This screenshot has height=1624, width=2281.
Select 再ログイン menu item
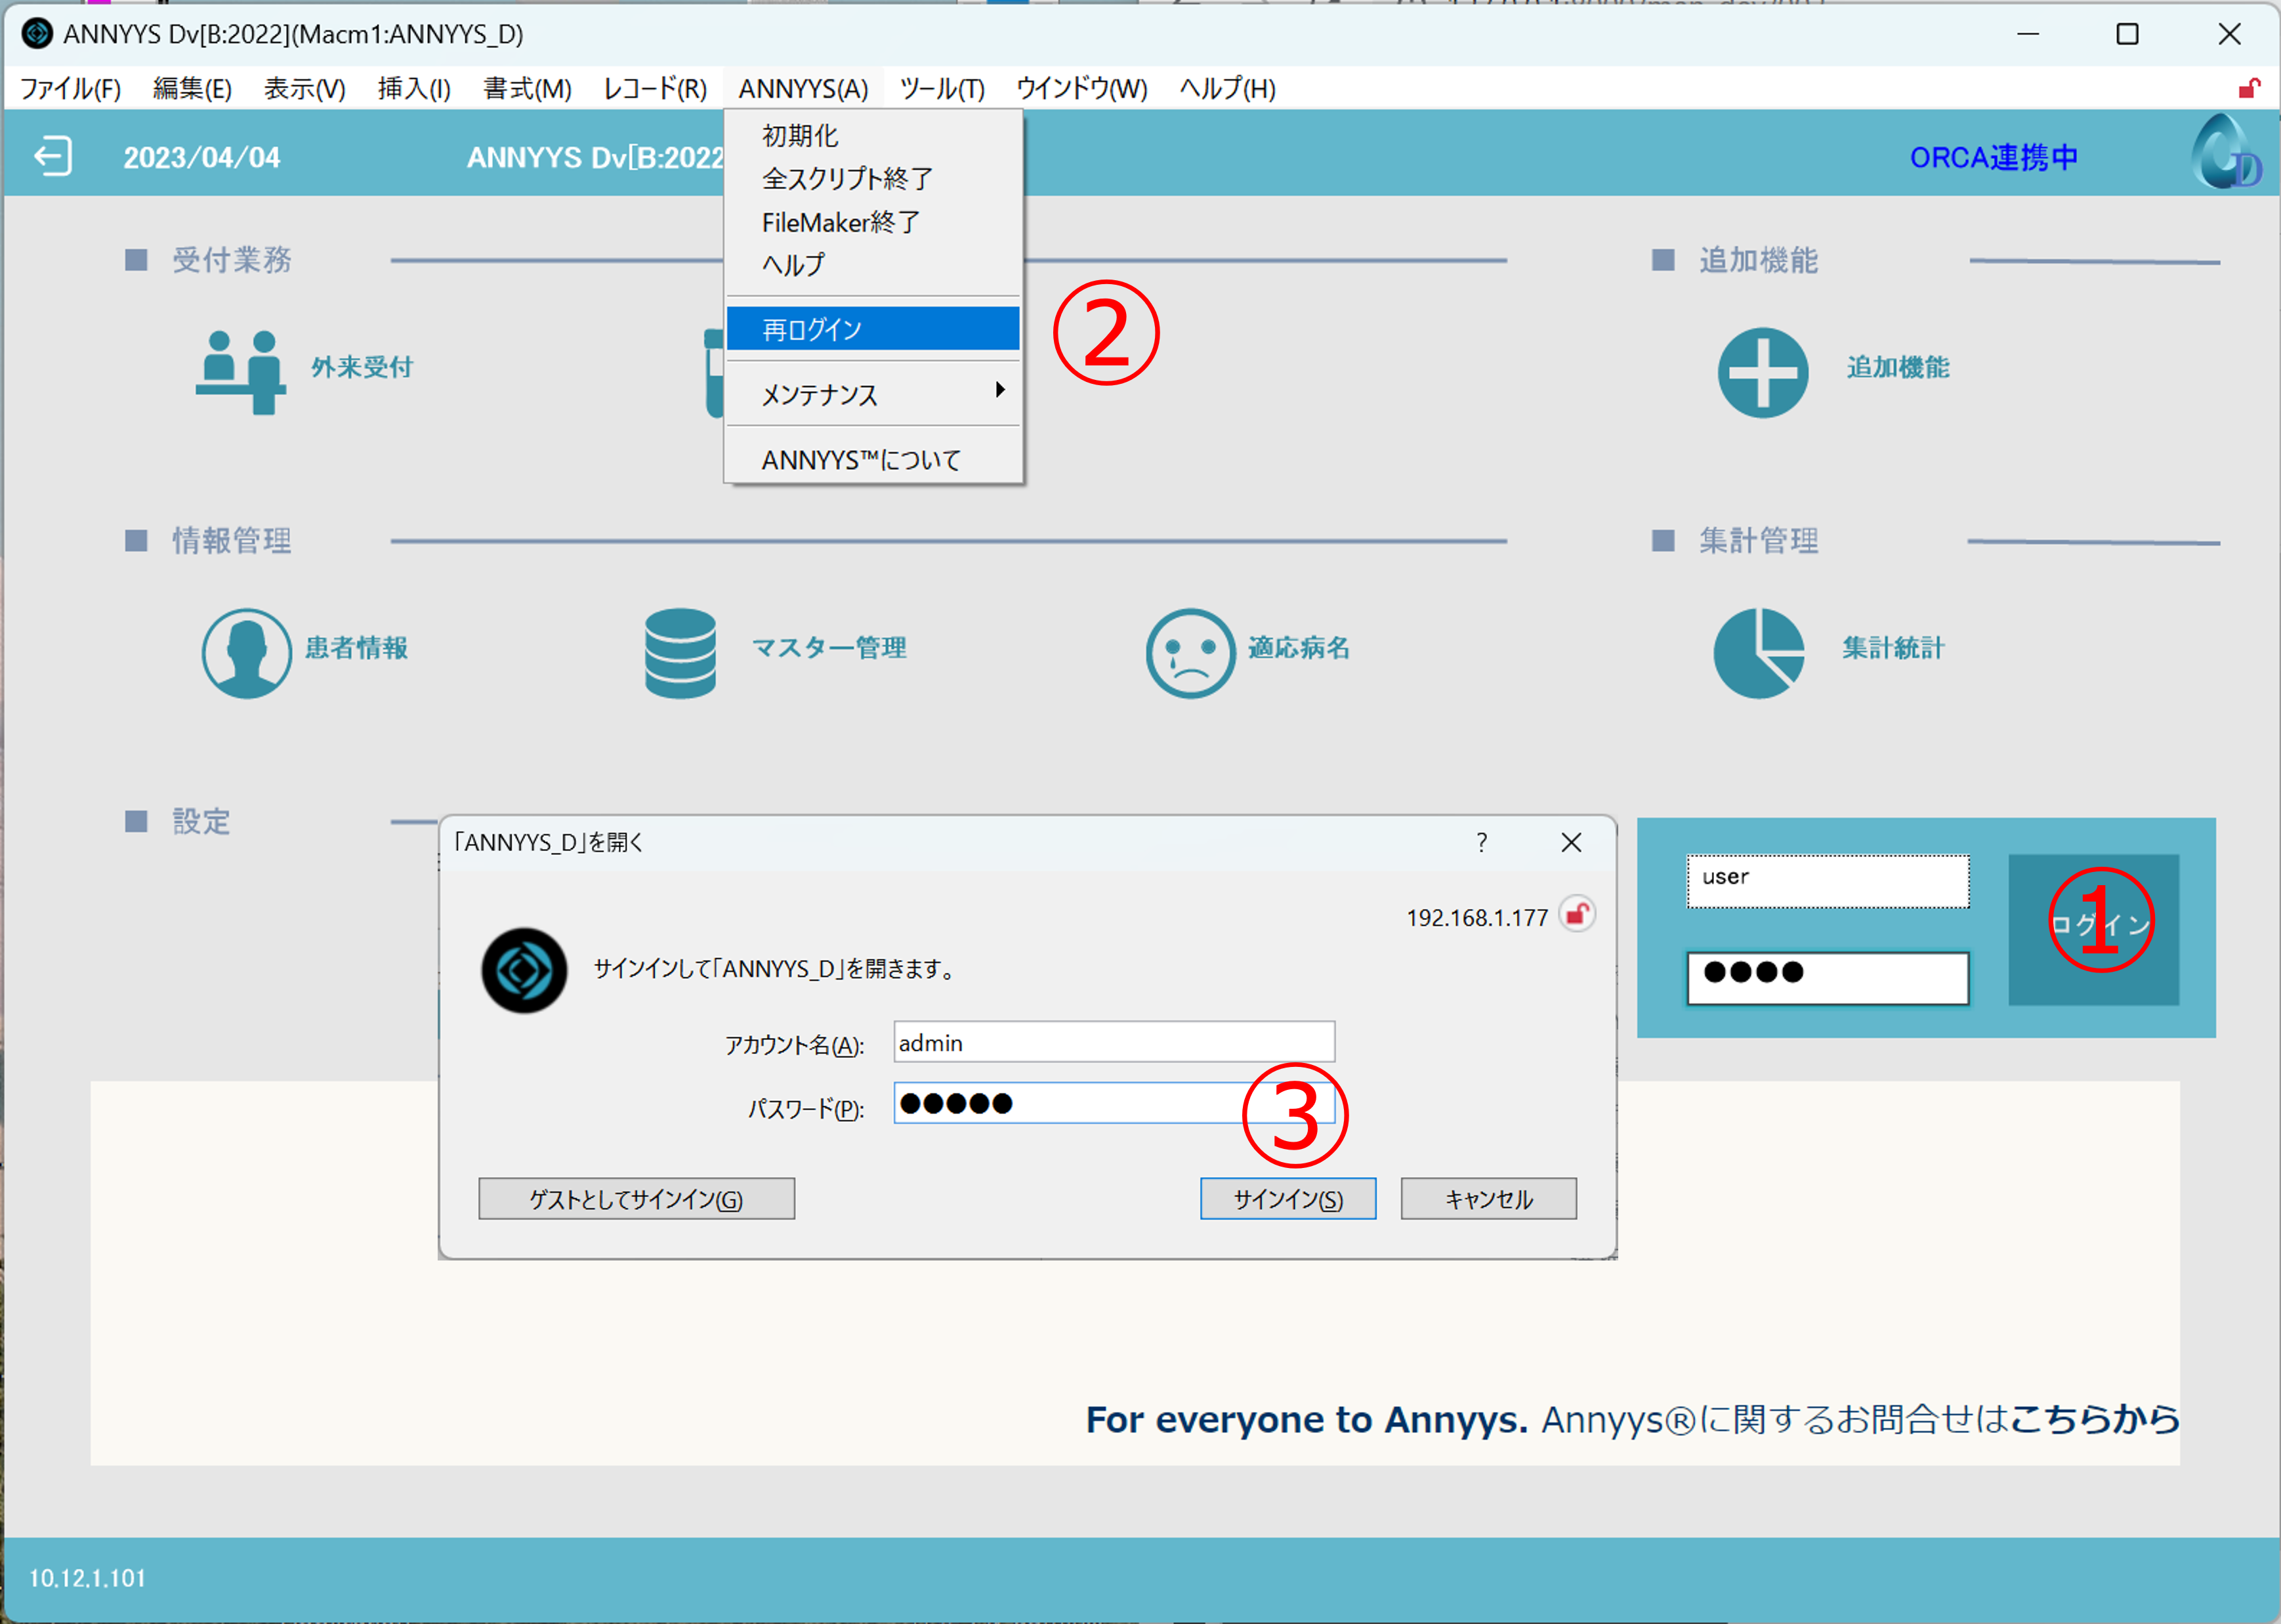[x=873, y=329]
